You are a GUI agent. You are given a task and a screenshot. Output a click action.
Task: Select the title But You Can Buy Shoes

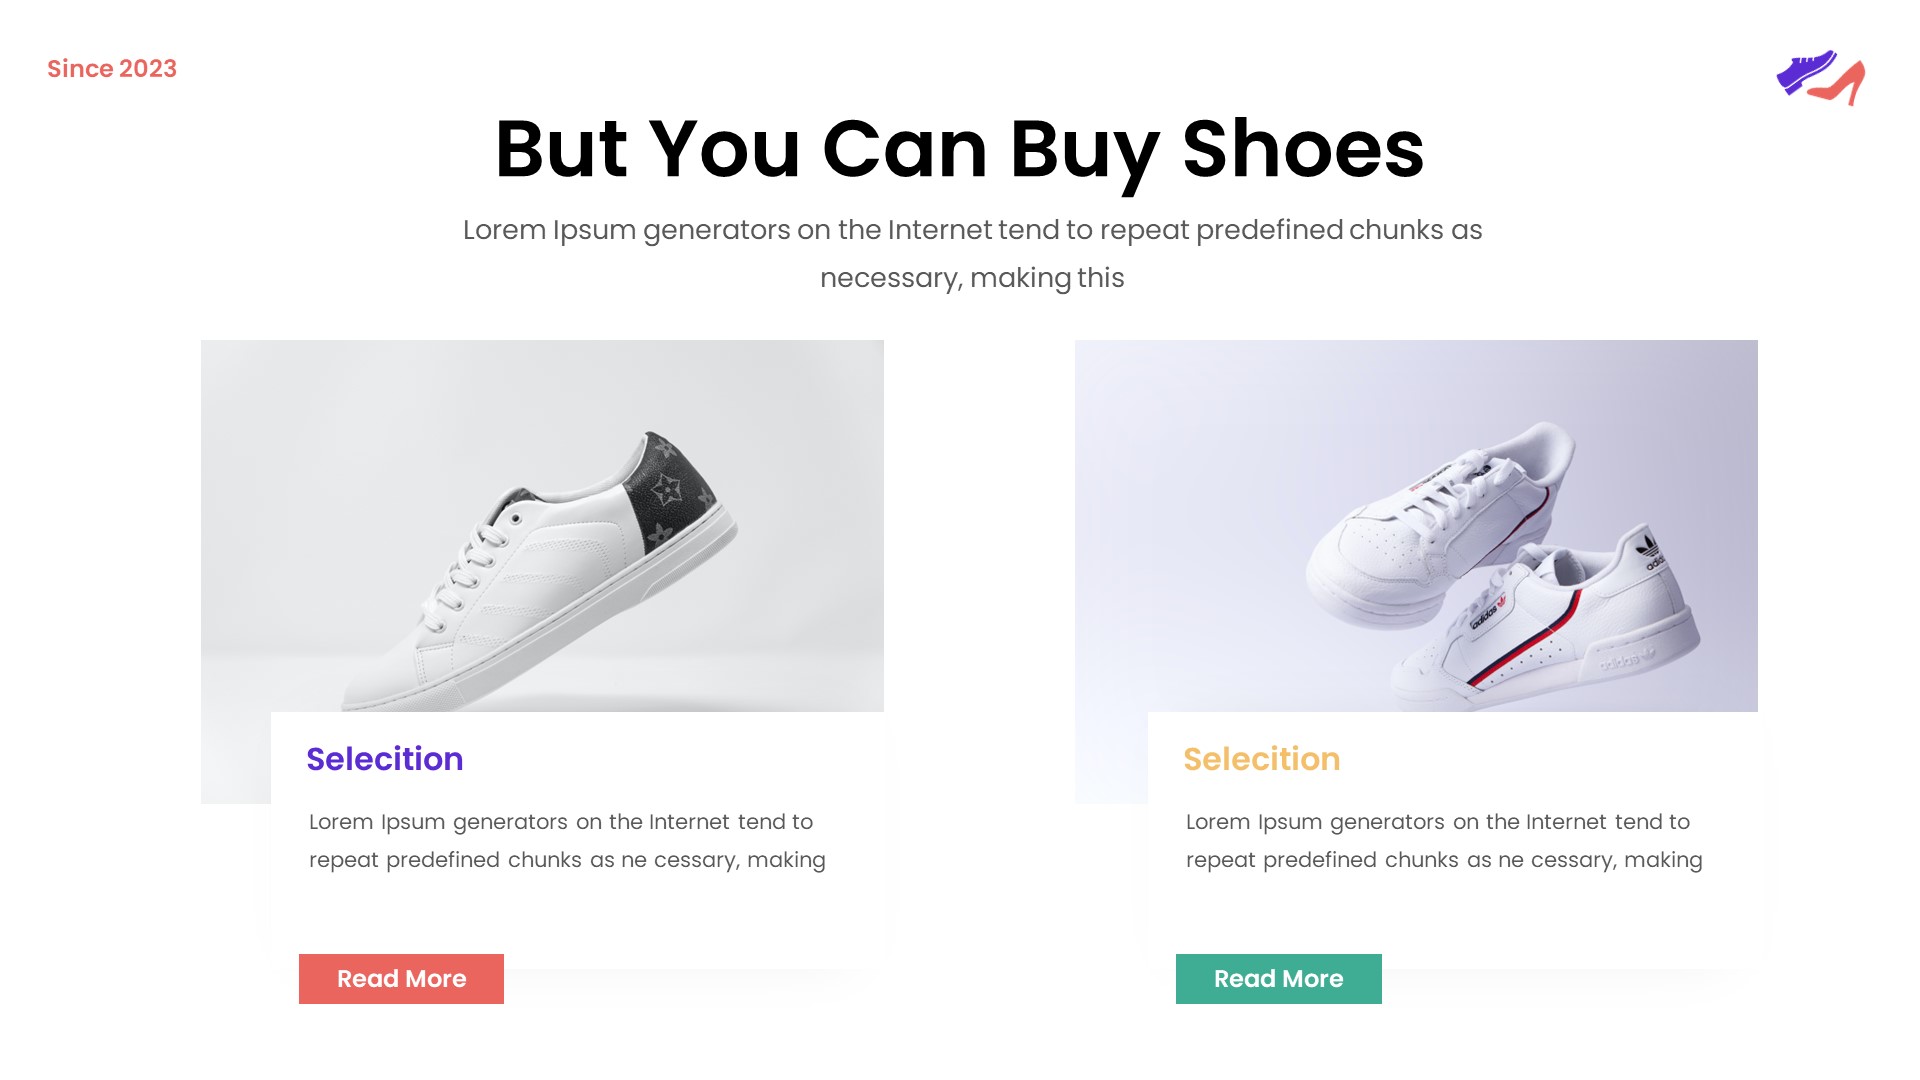(x=960, y=150)
